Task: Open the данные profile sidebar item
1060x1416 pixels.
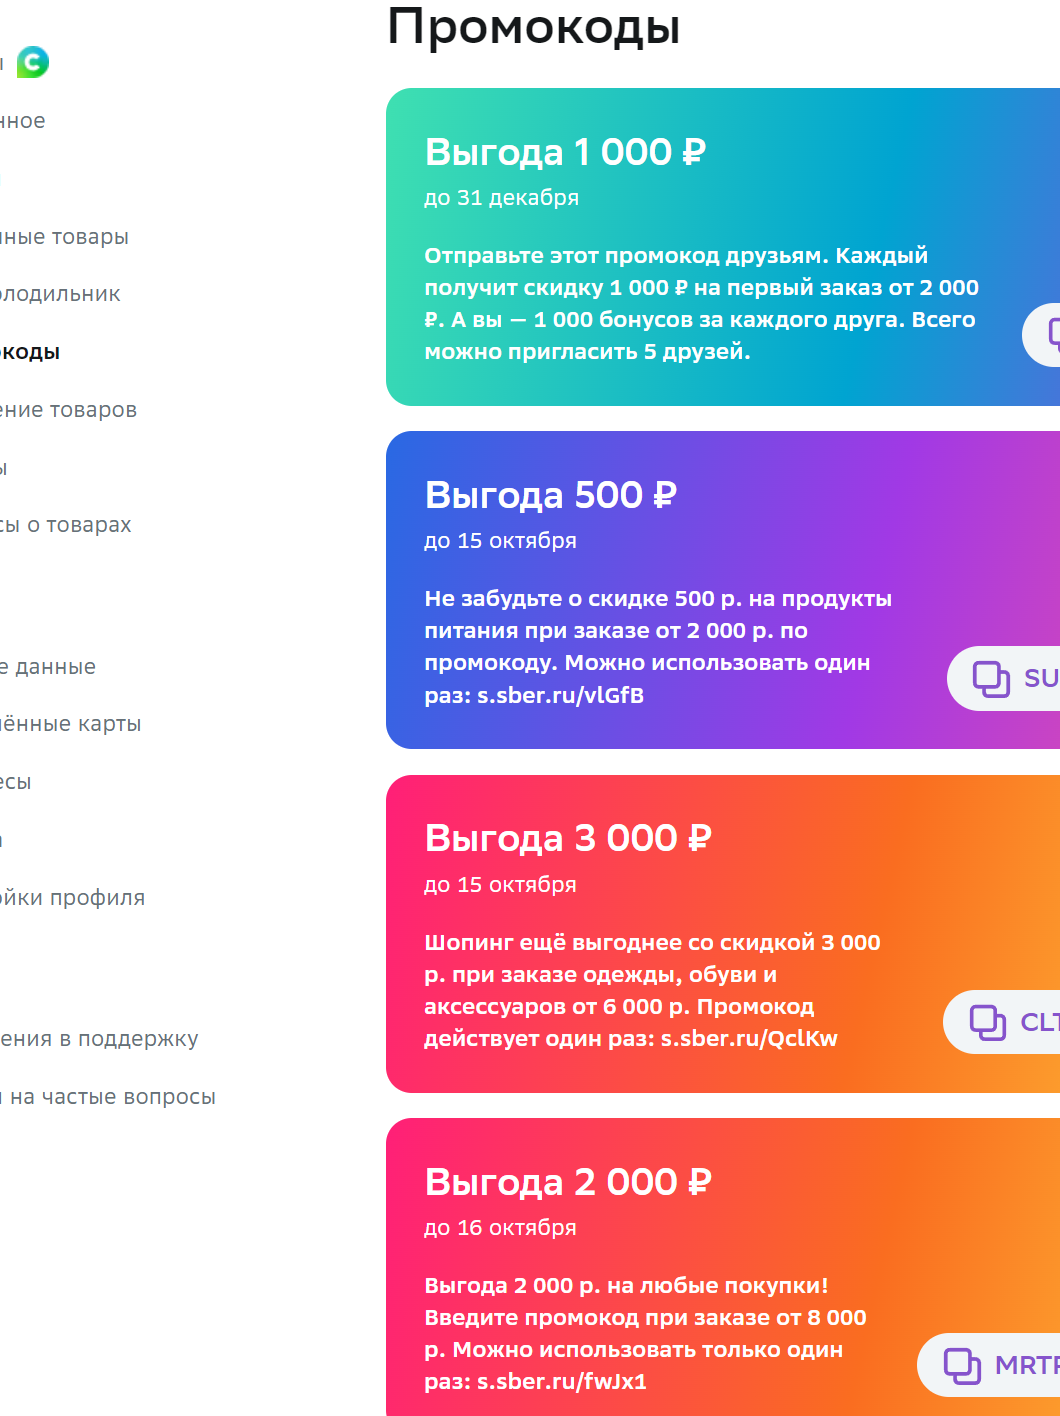Action: click(48, 667)
